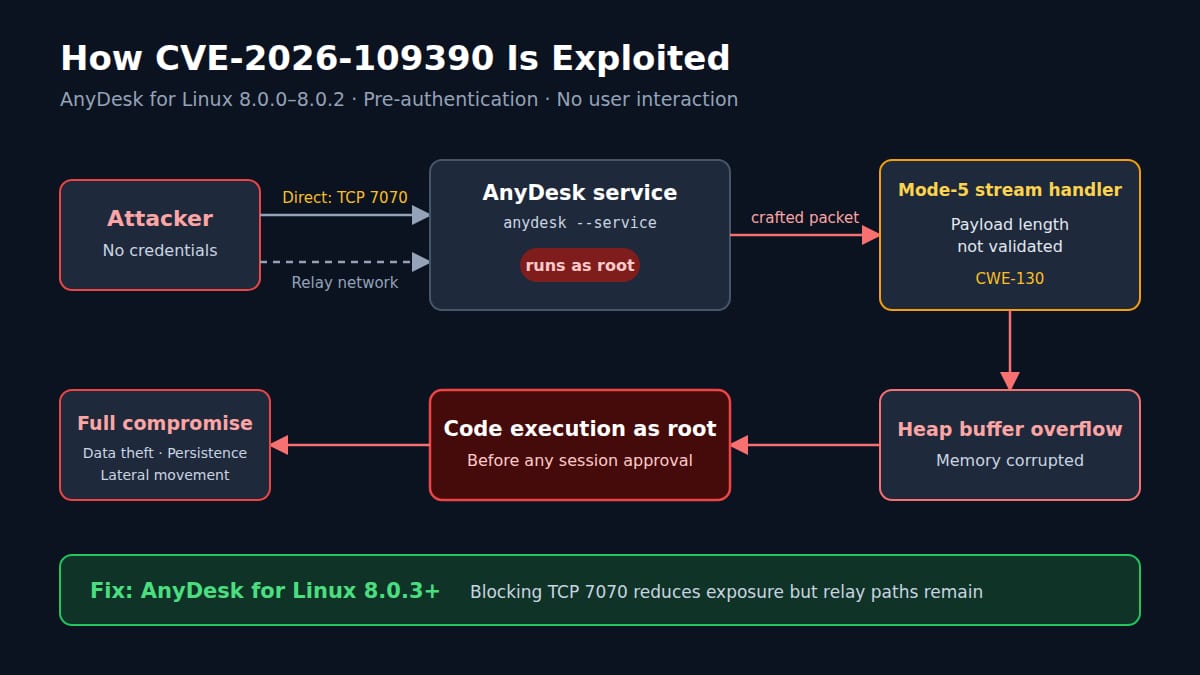Image resolution: width=1200 pixels, height=675 pixels.
Task: Select the 'Heap buffer overflow' heading
Action: tap(1010, 429)
